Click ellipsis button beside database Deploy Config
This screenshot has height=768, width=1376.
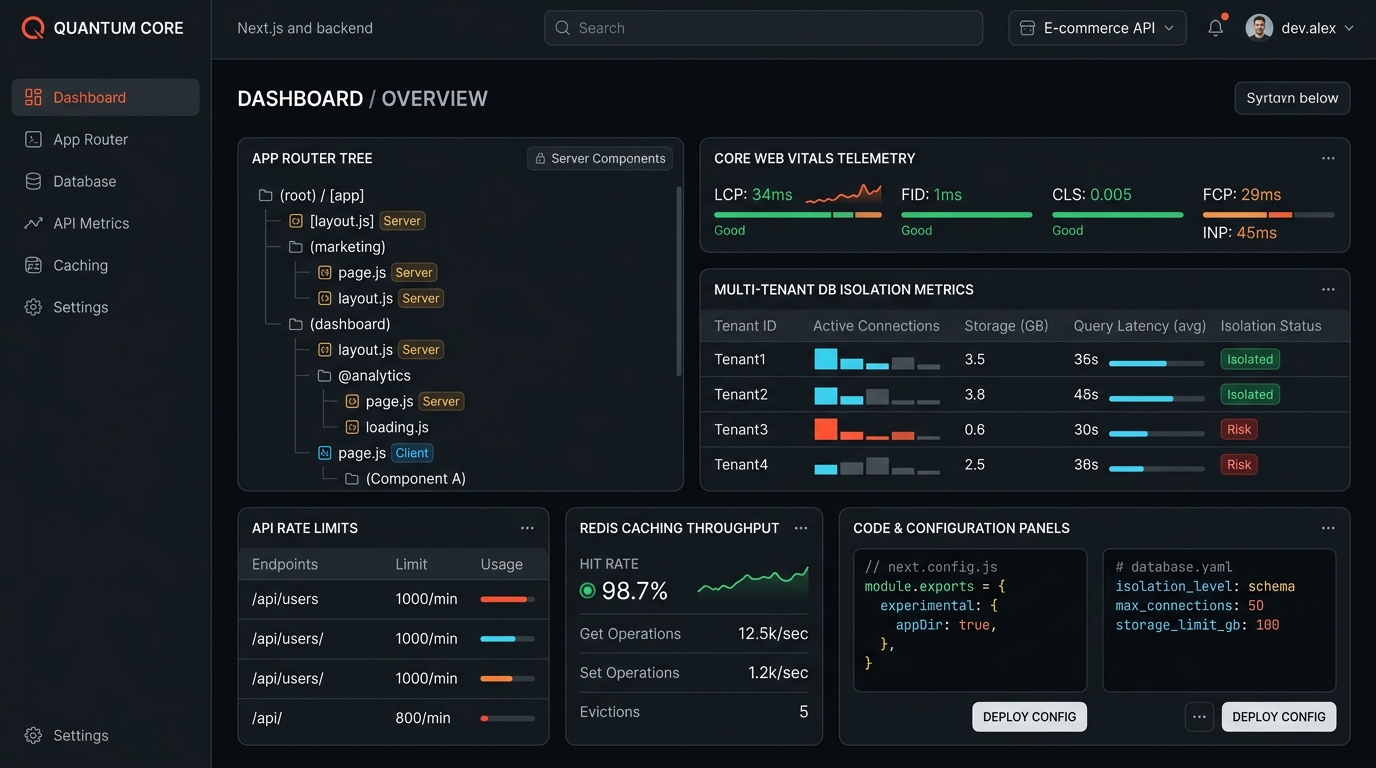1199,717
